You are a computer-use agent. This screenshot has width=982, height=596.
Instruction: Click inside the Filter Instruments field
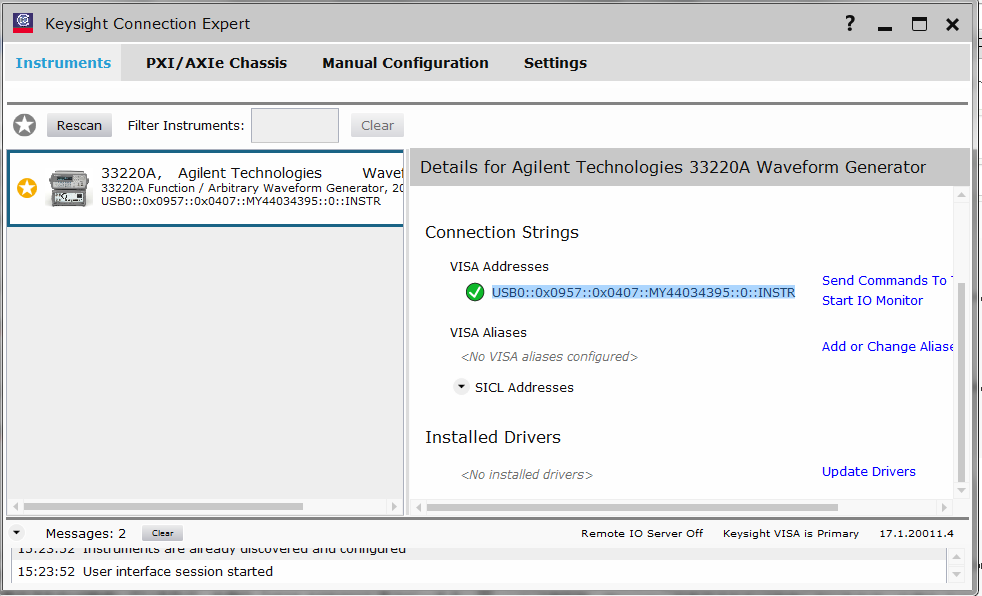point(294,125)
